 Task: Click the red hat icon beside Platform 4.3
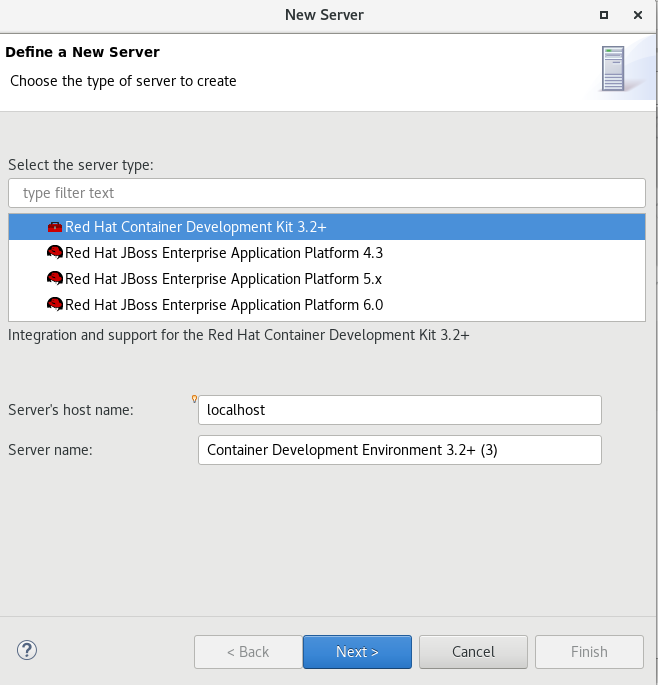(x=55, y=253)
